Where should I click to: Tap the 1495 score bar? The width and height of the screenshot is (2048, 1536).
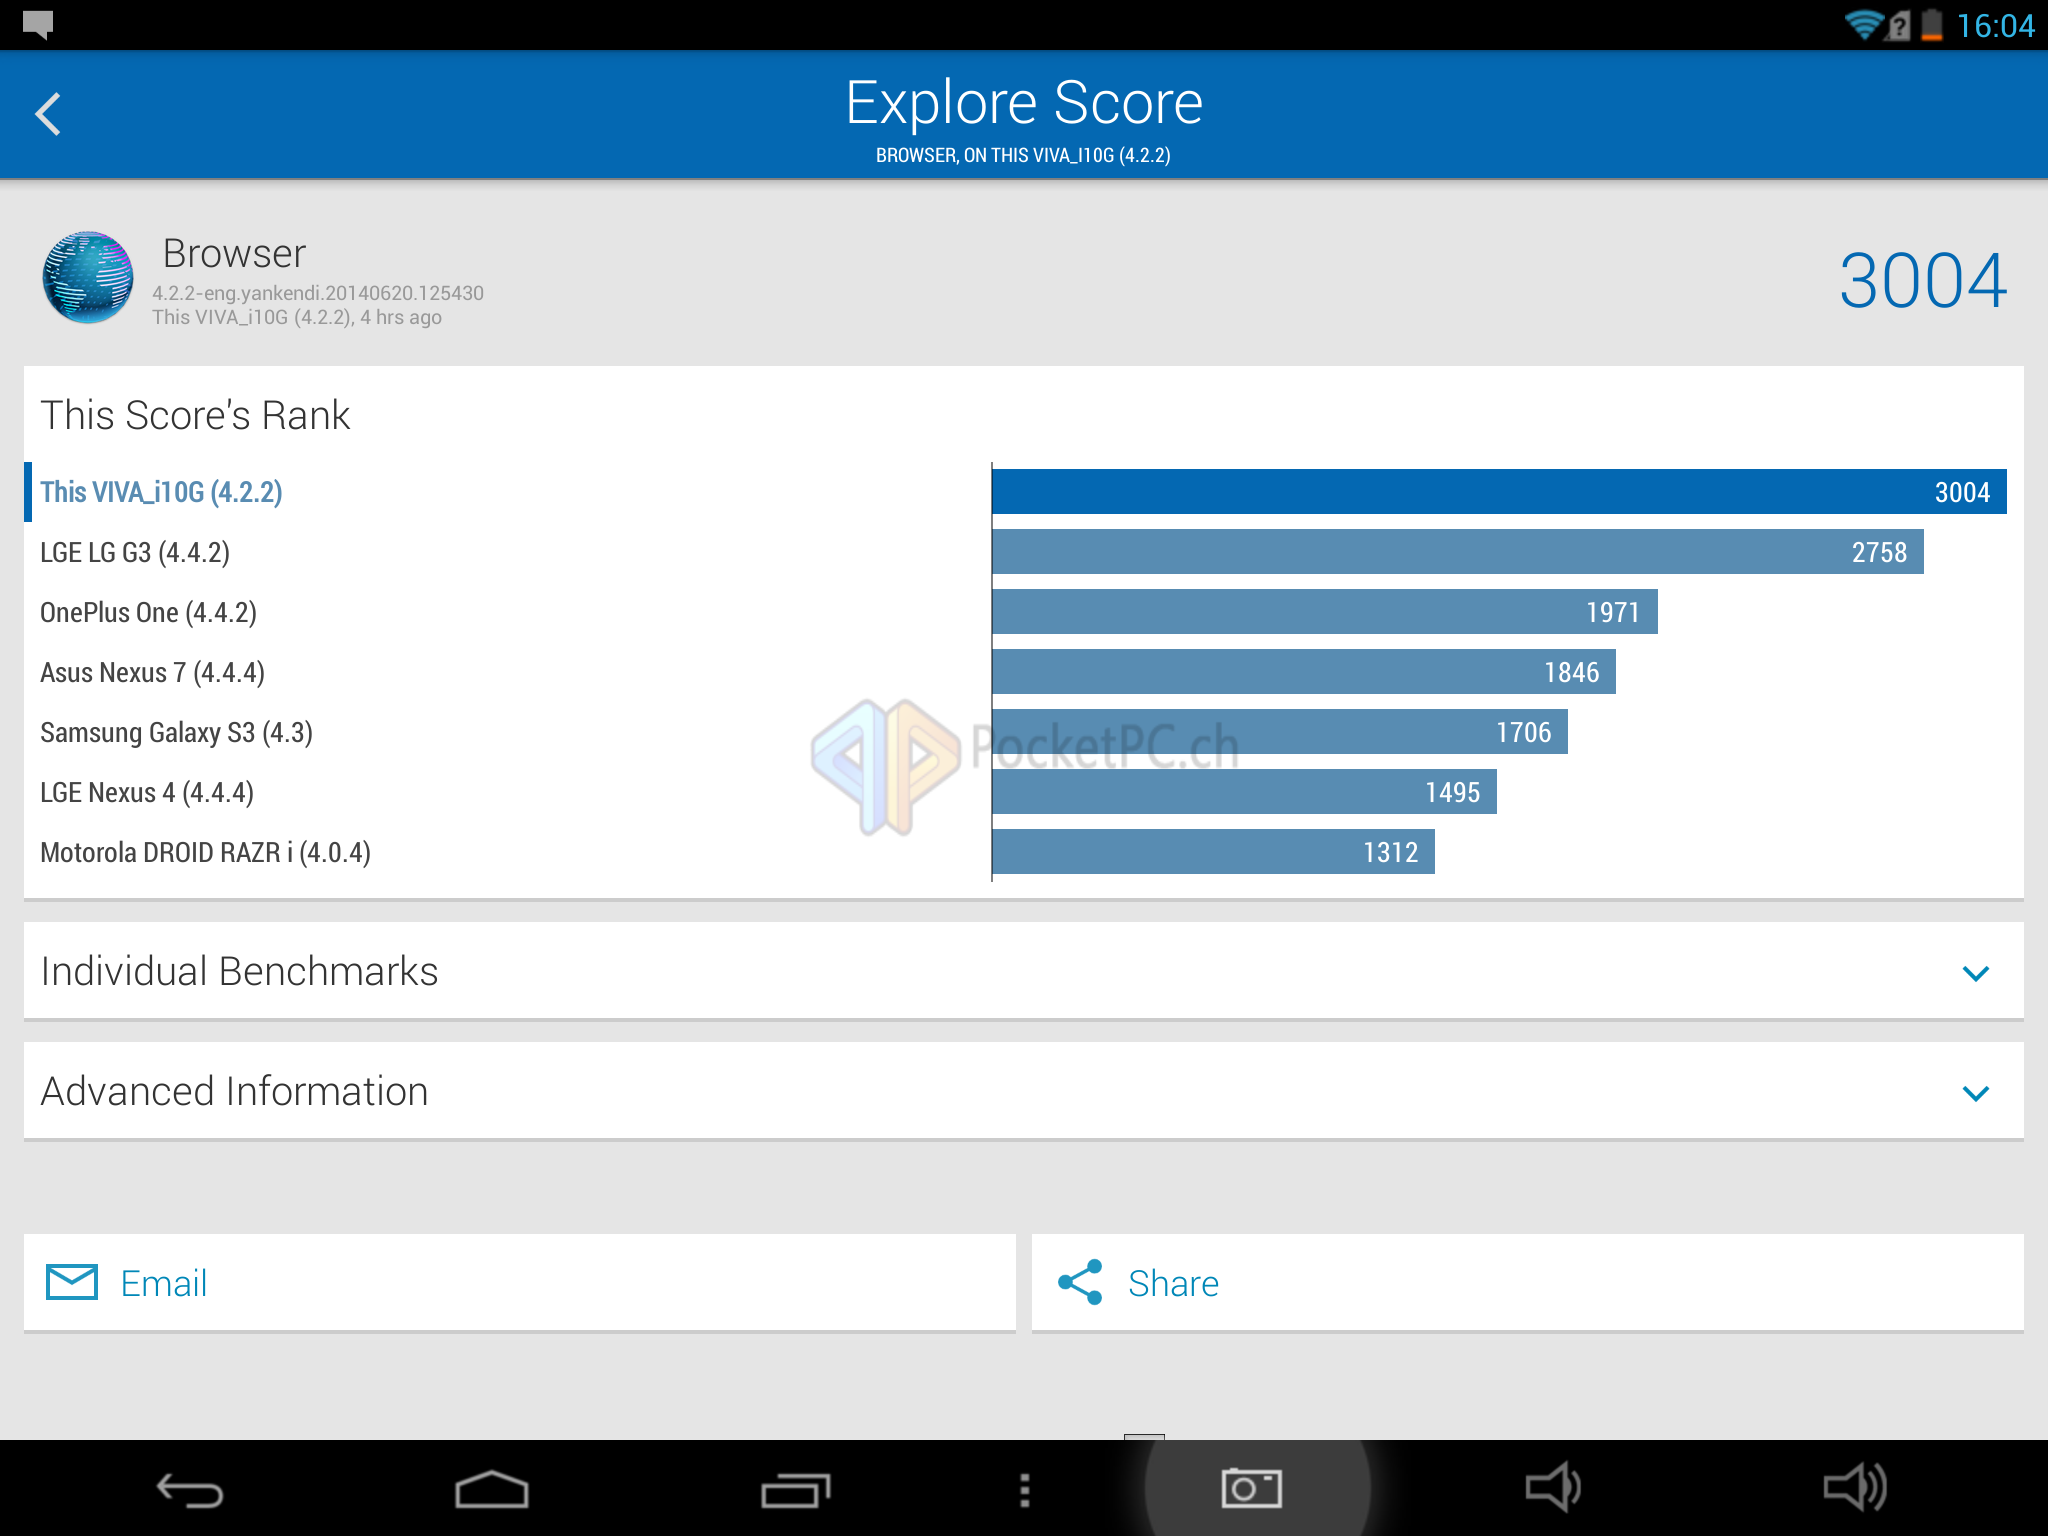point(1244,792)
